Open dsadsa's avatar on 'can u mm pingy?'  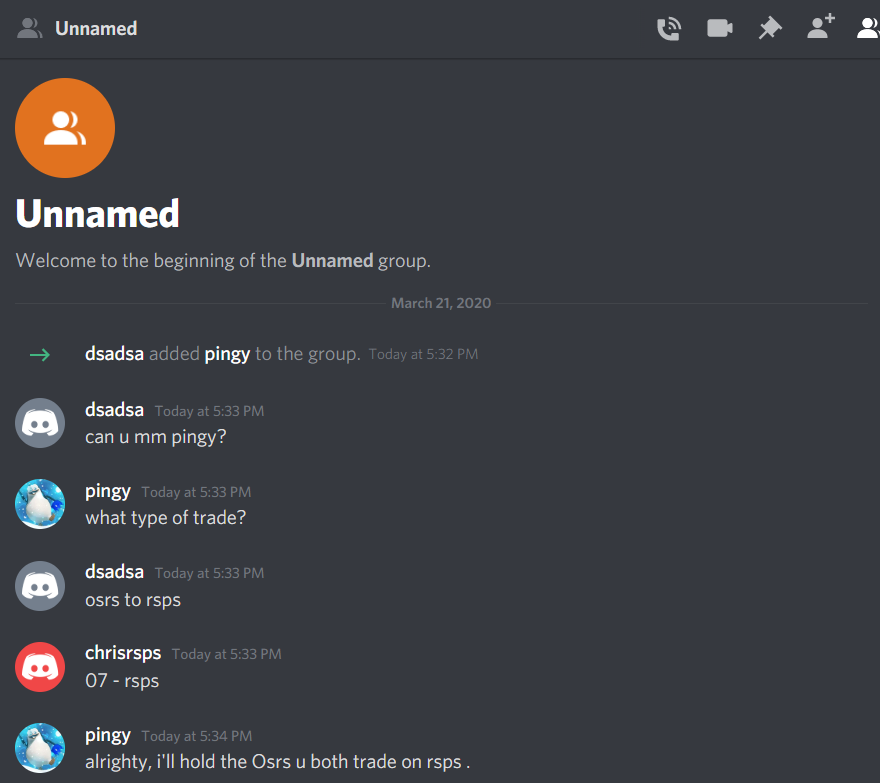[x=40, y=423]
